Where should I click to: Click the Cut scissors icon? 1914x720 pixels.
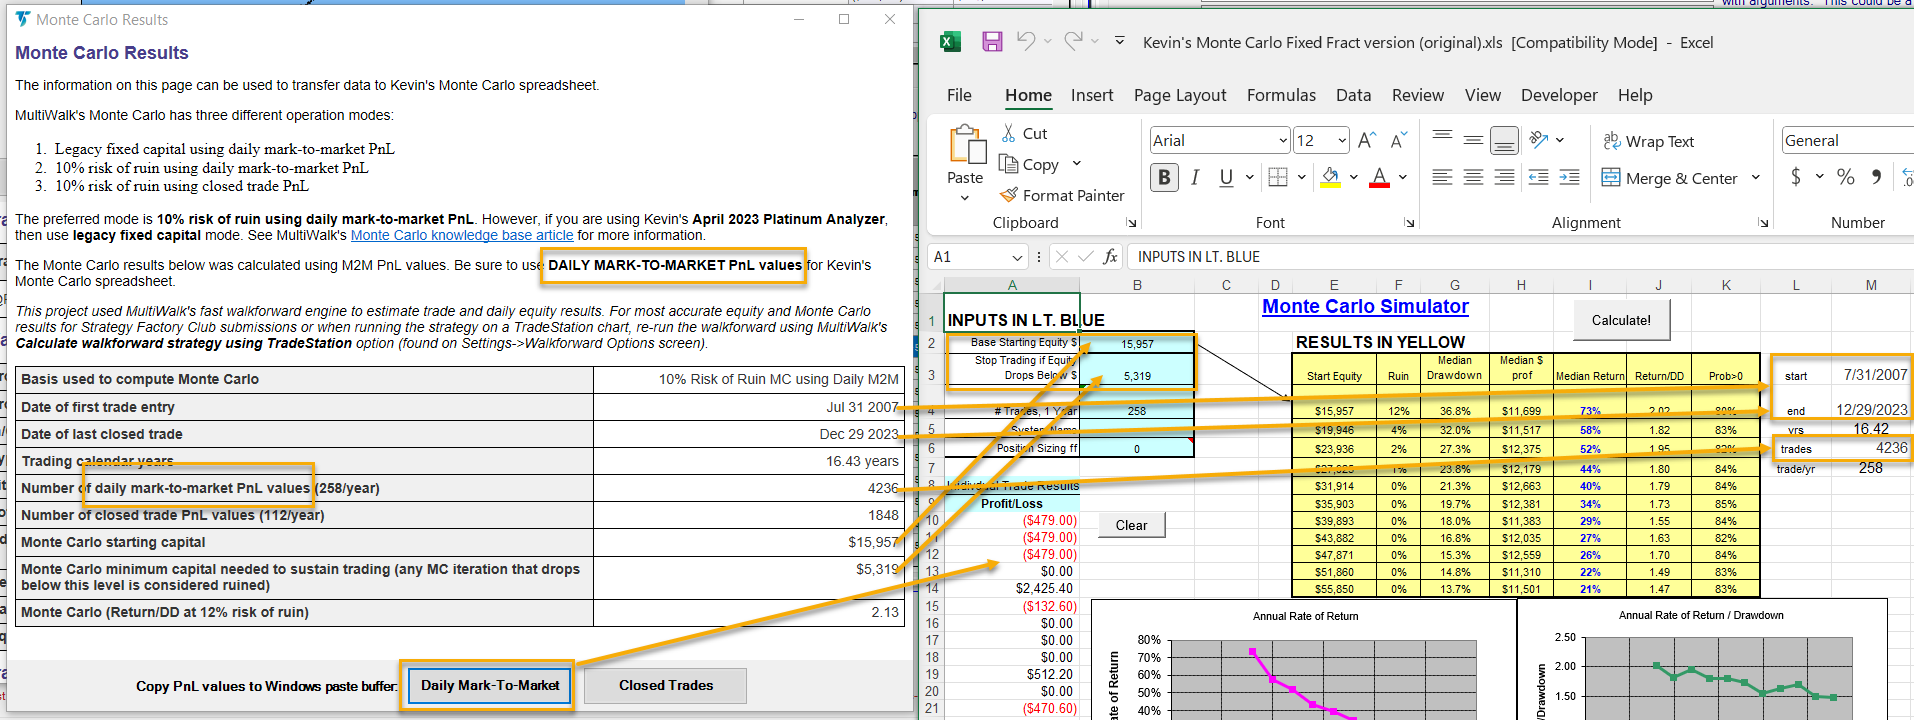tap(1009, 133)
